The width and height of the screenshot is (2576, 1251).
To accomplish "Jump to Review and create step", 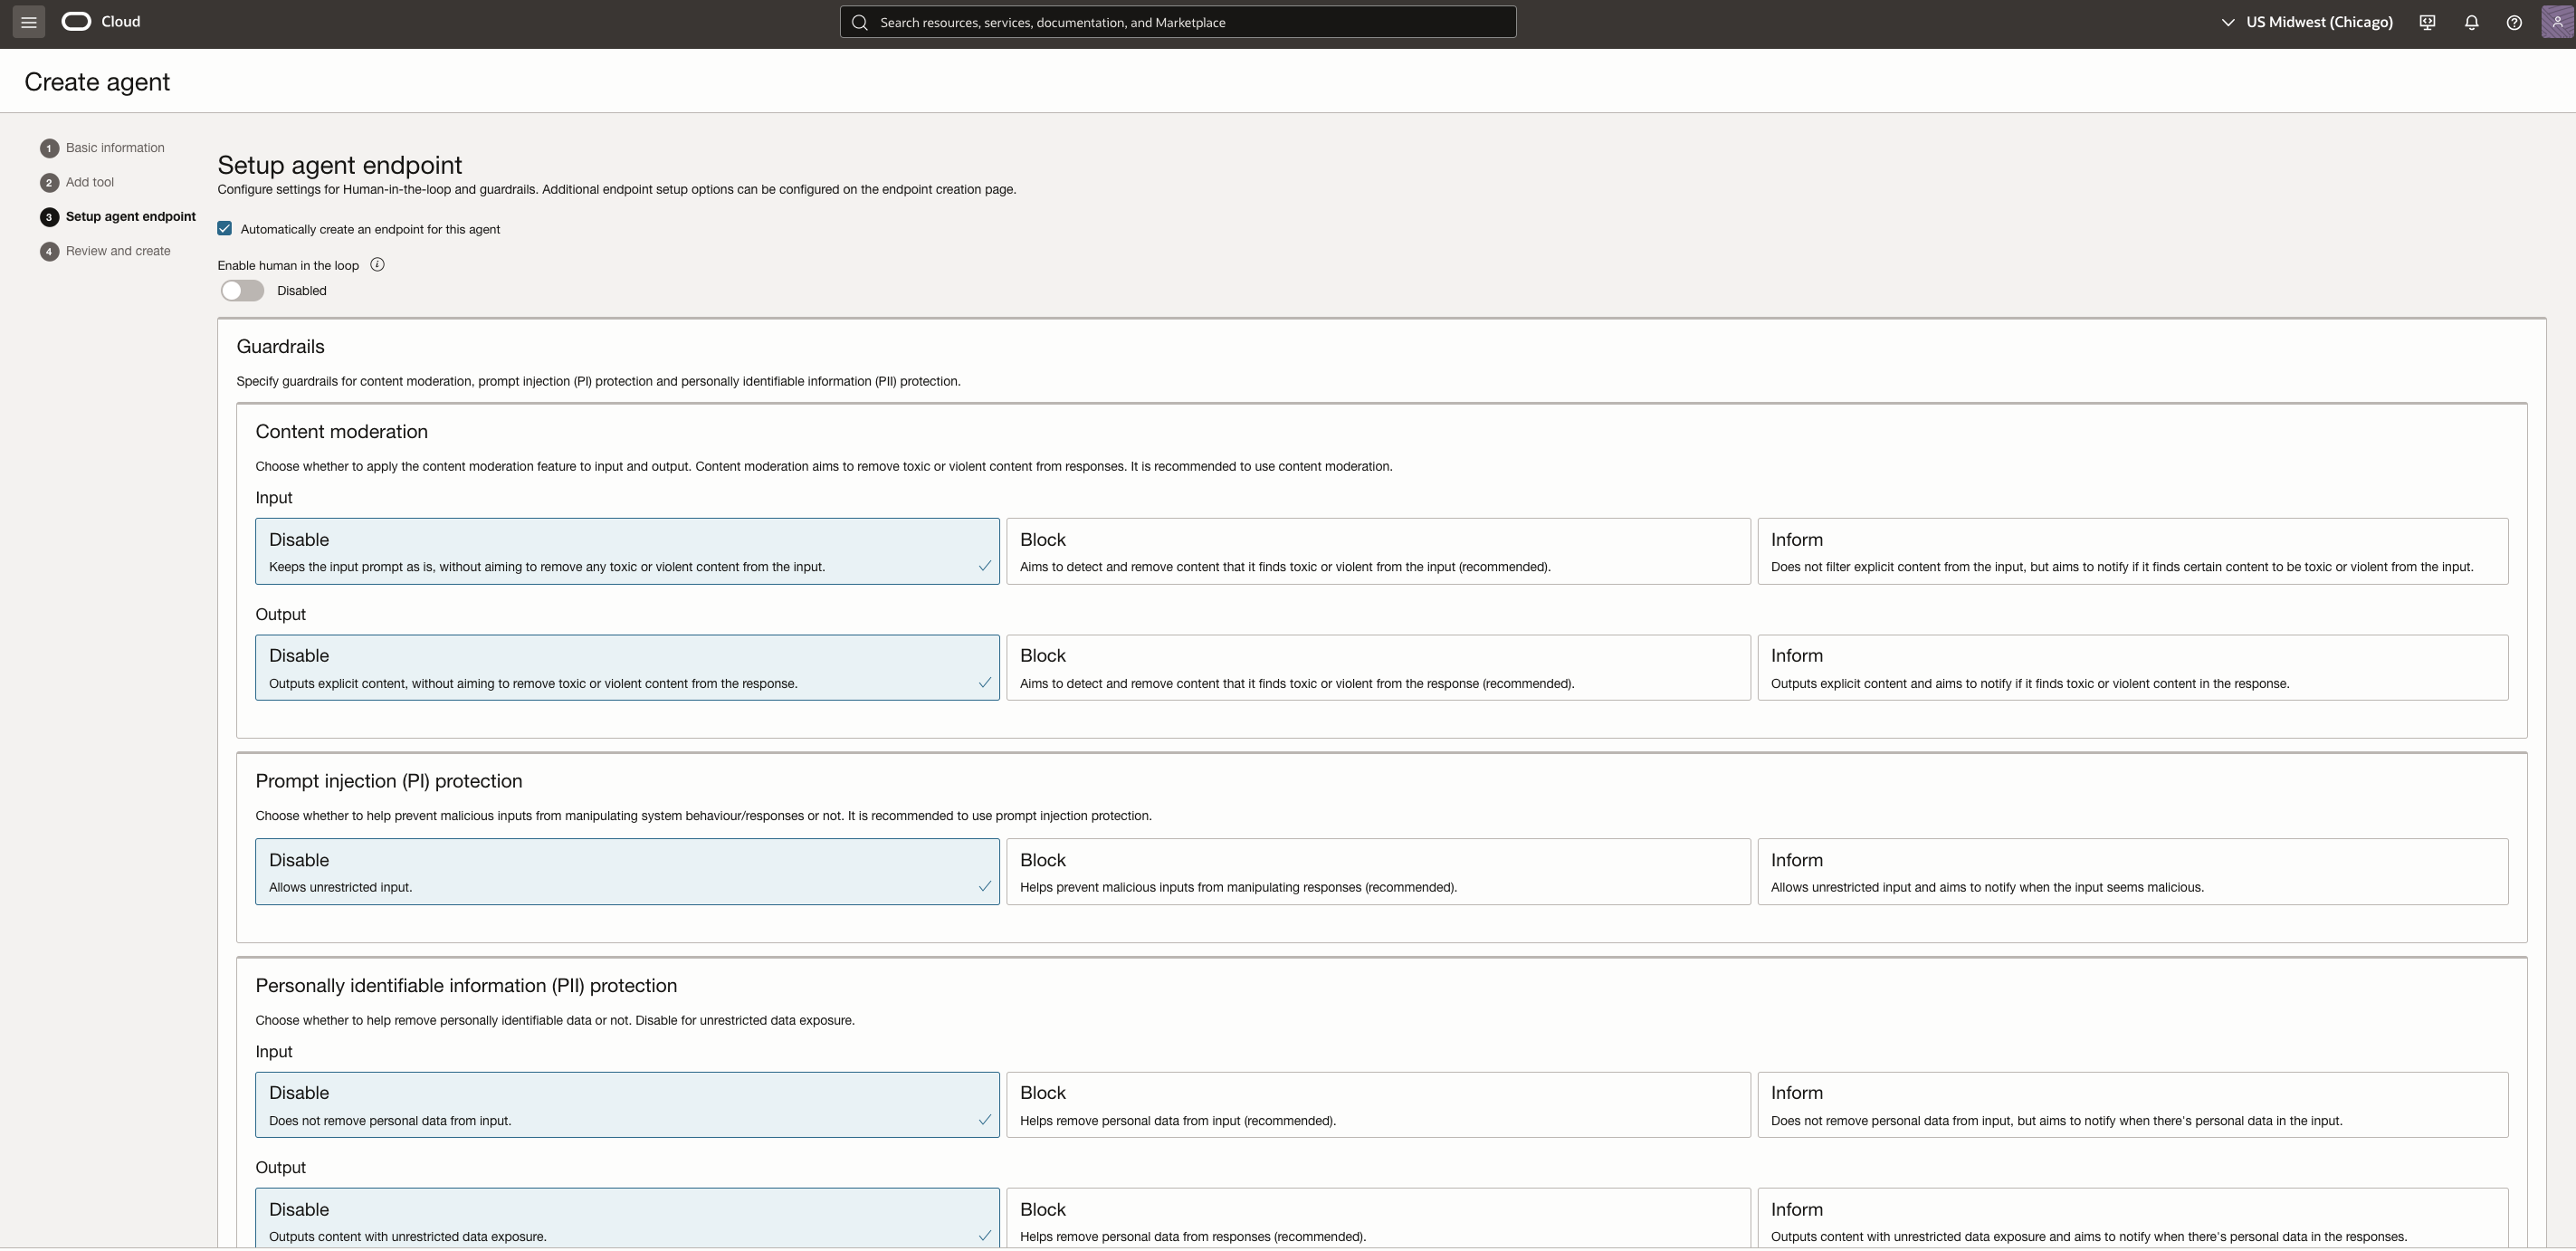I will click(x=117, y=251).
